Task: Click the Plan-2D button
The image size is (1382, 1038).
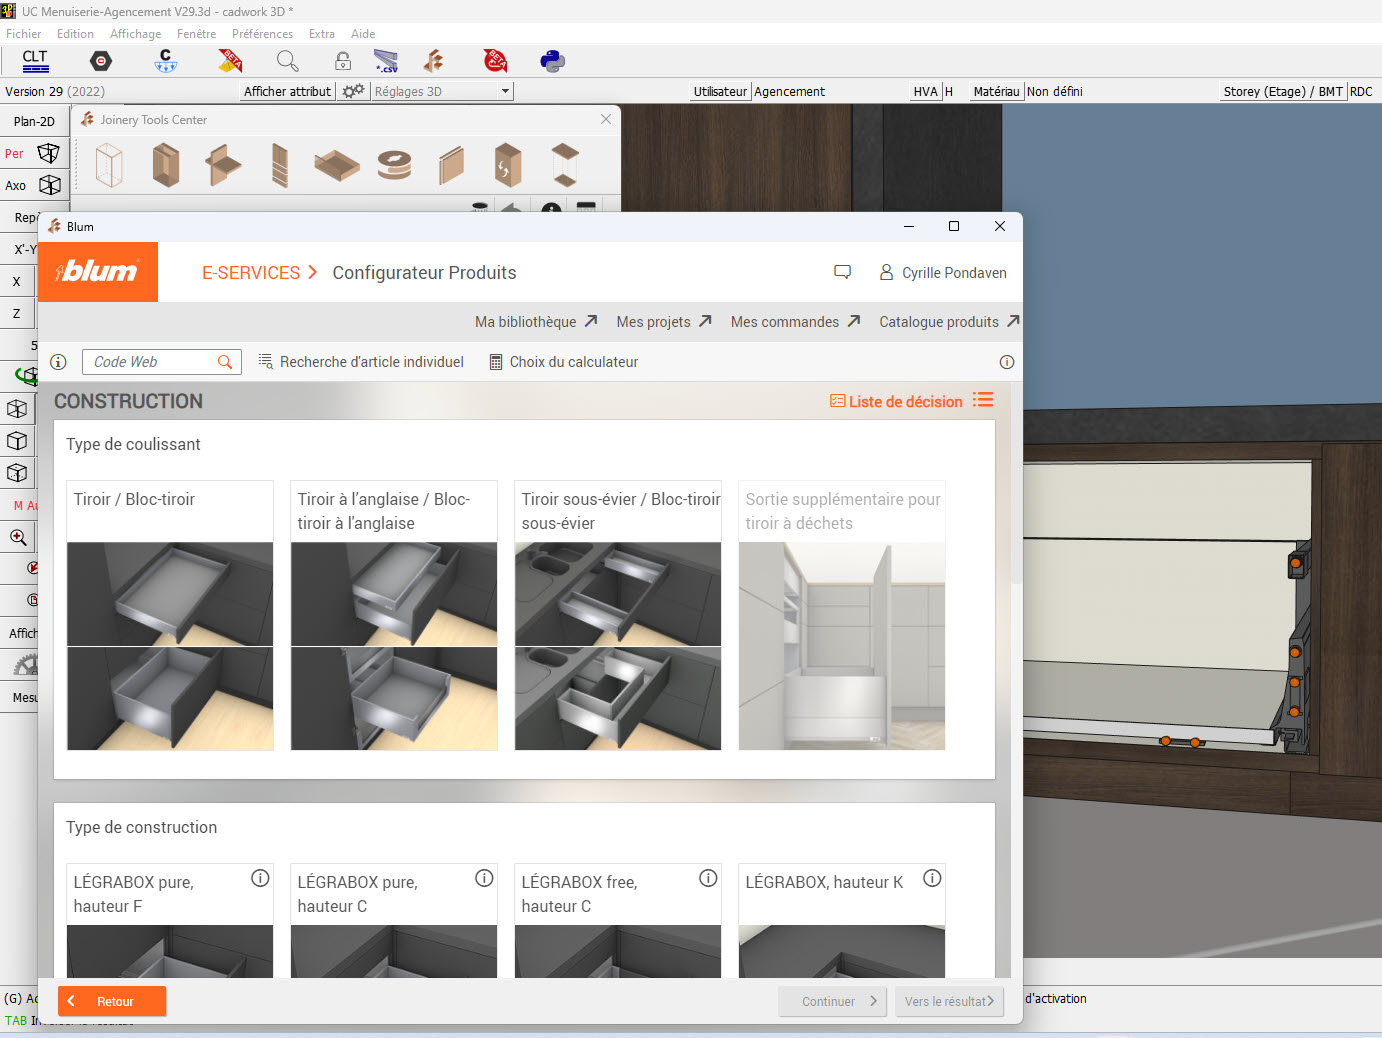Action: click(34, 121)
